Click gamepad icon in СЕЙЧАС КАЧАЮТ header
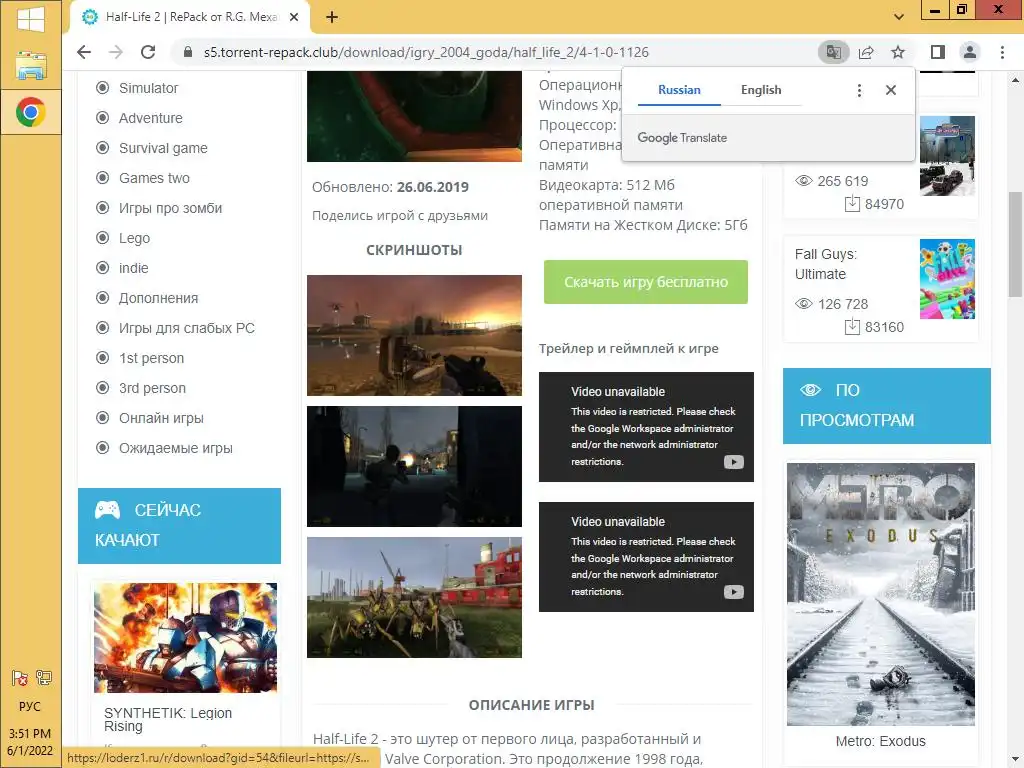The height and width of the screenshot is (768, 1024). tap(108, 510)
